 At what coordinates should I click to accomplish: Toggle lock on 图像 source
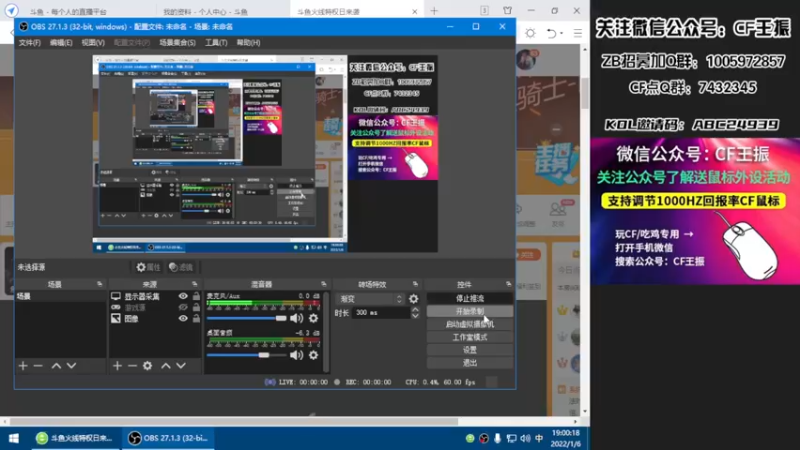(x=196, y=318)
